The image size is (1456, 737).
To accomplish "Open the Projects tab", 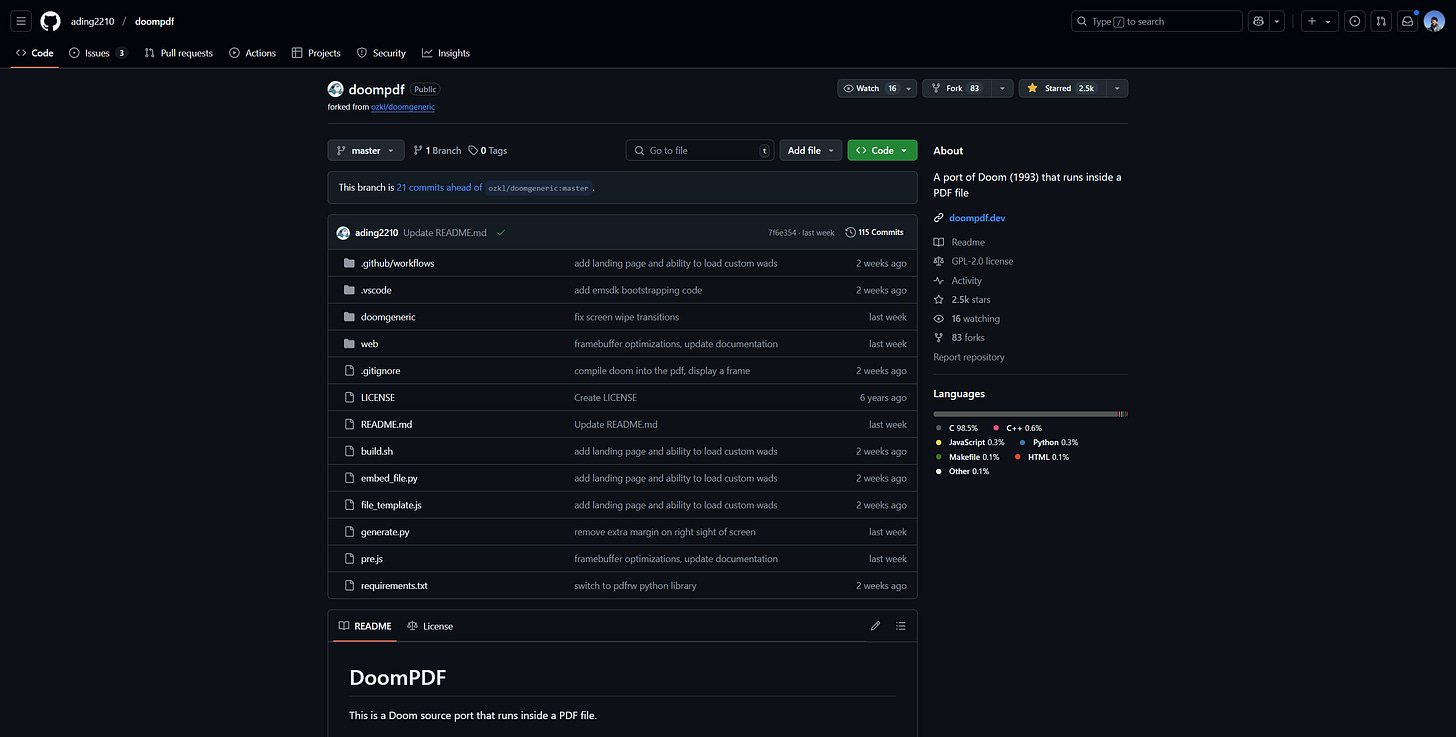I will coord(316,53).
